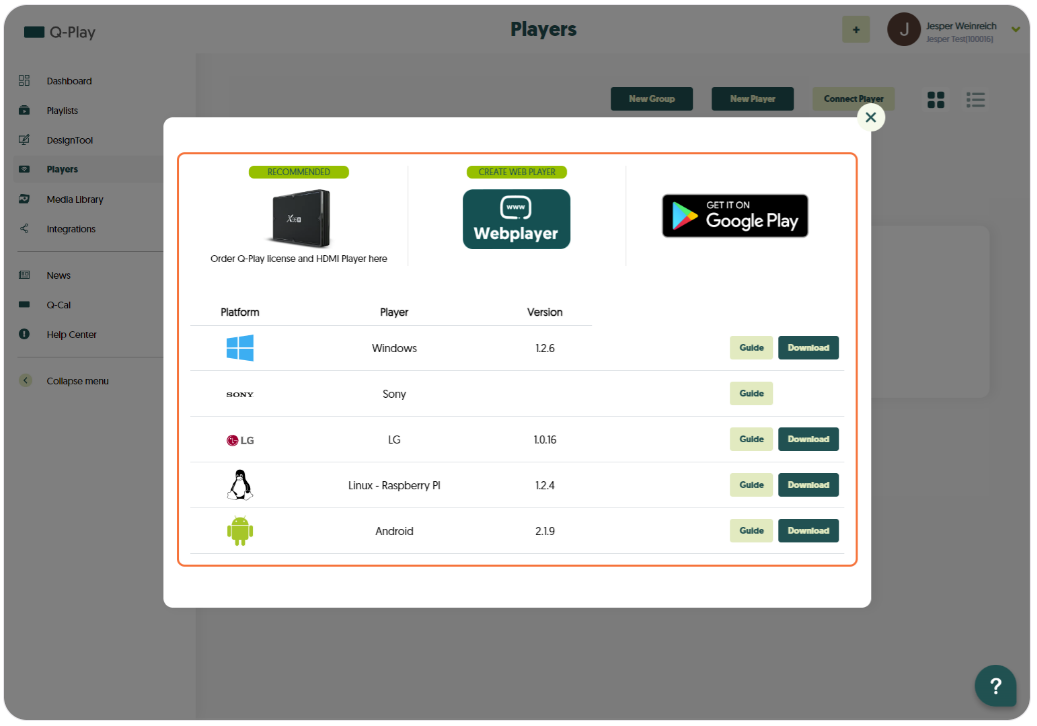The width and height of the screenshot is (1037, 726).
Task: Click the Android robot logo
Action: [240, 531]
